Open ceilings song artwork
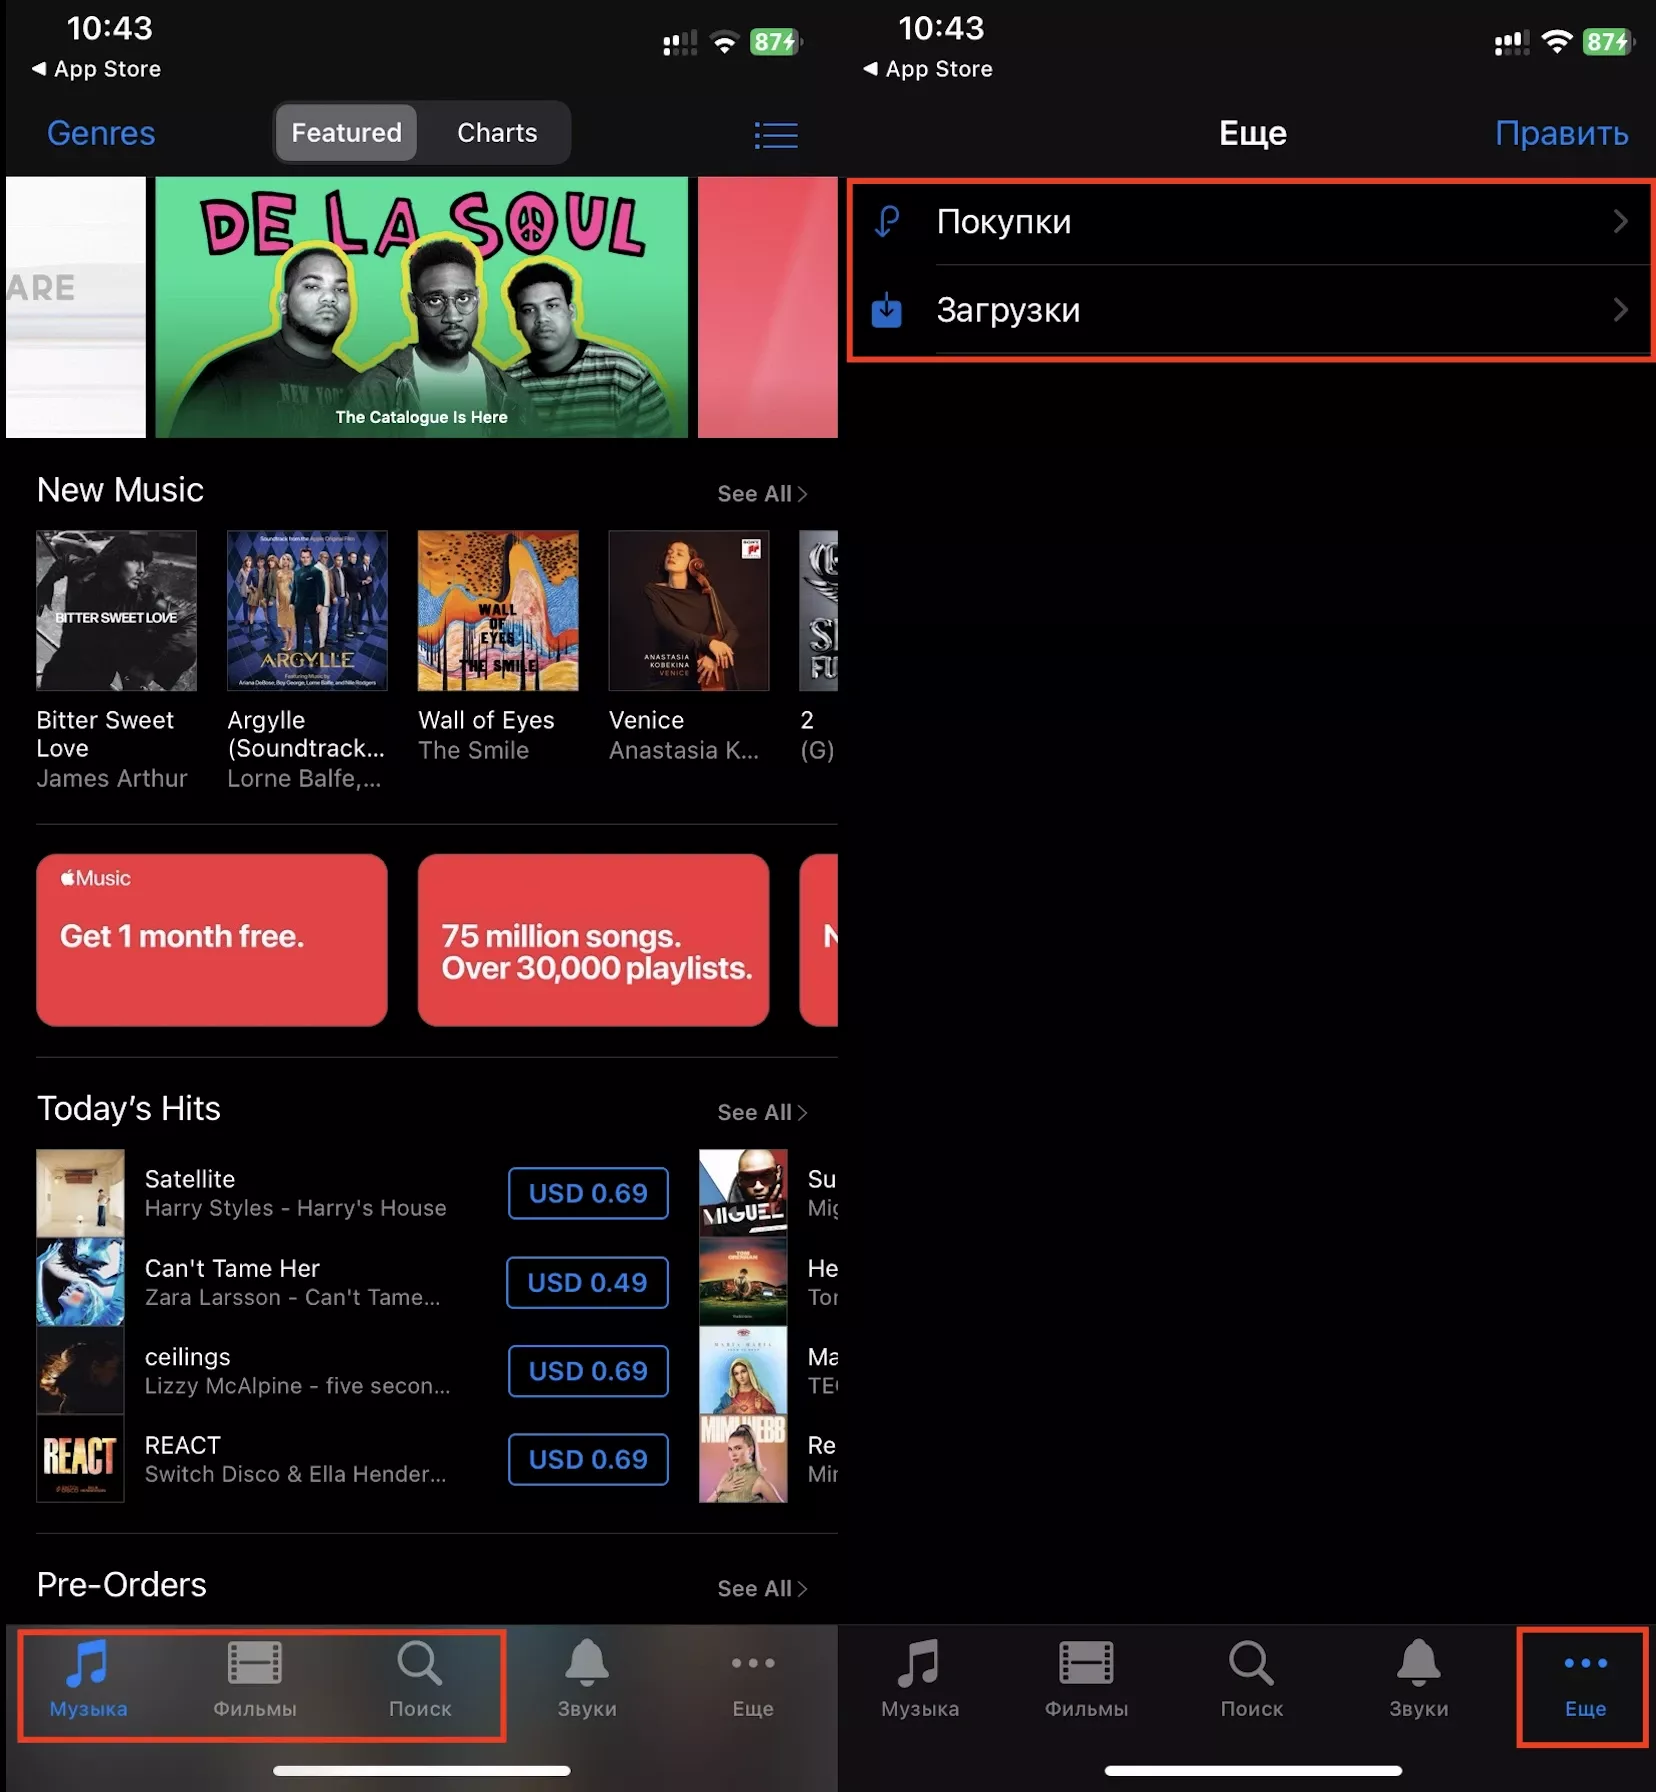1656x1792 pixels. coord(80,1370)
